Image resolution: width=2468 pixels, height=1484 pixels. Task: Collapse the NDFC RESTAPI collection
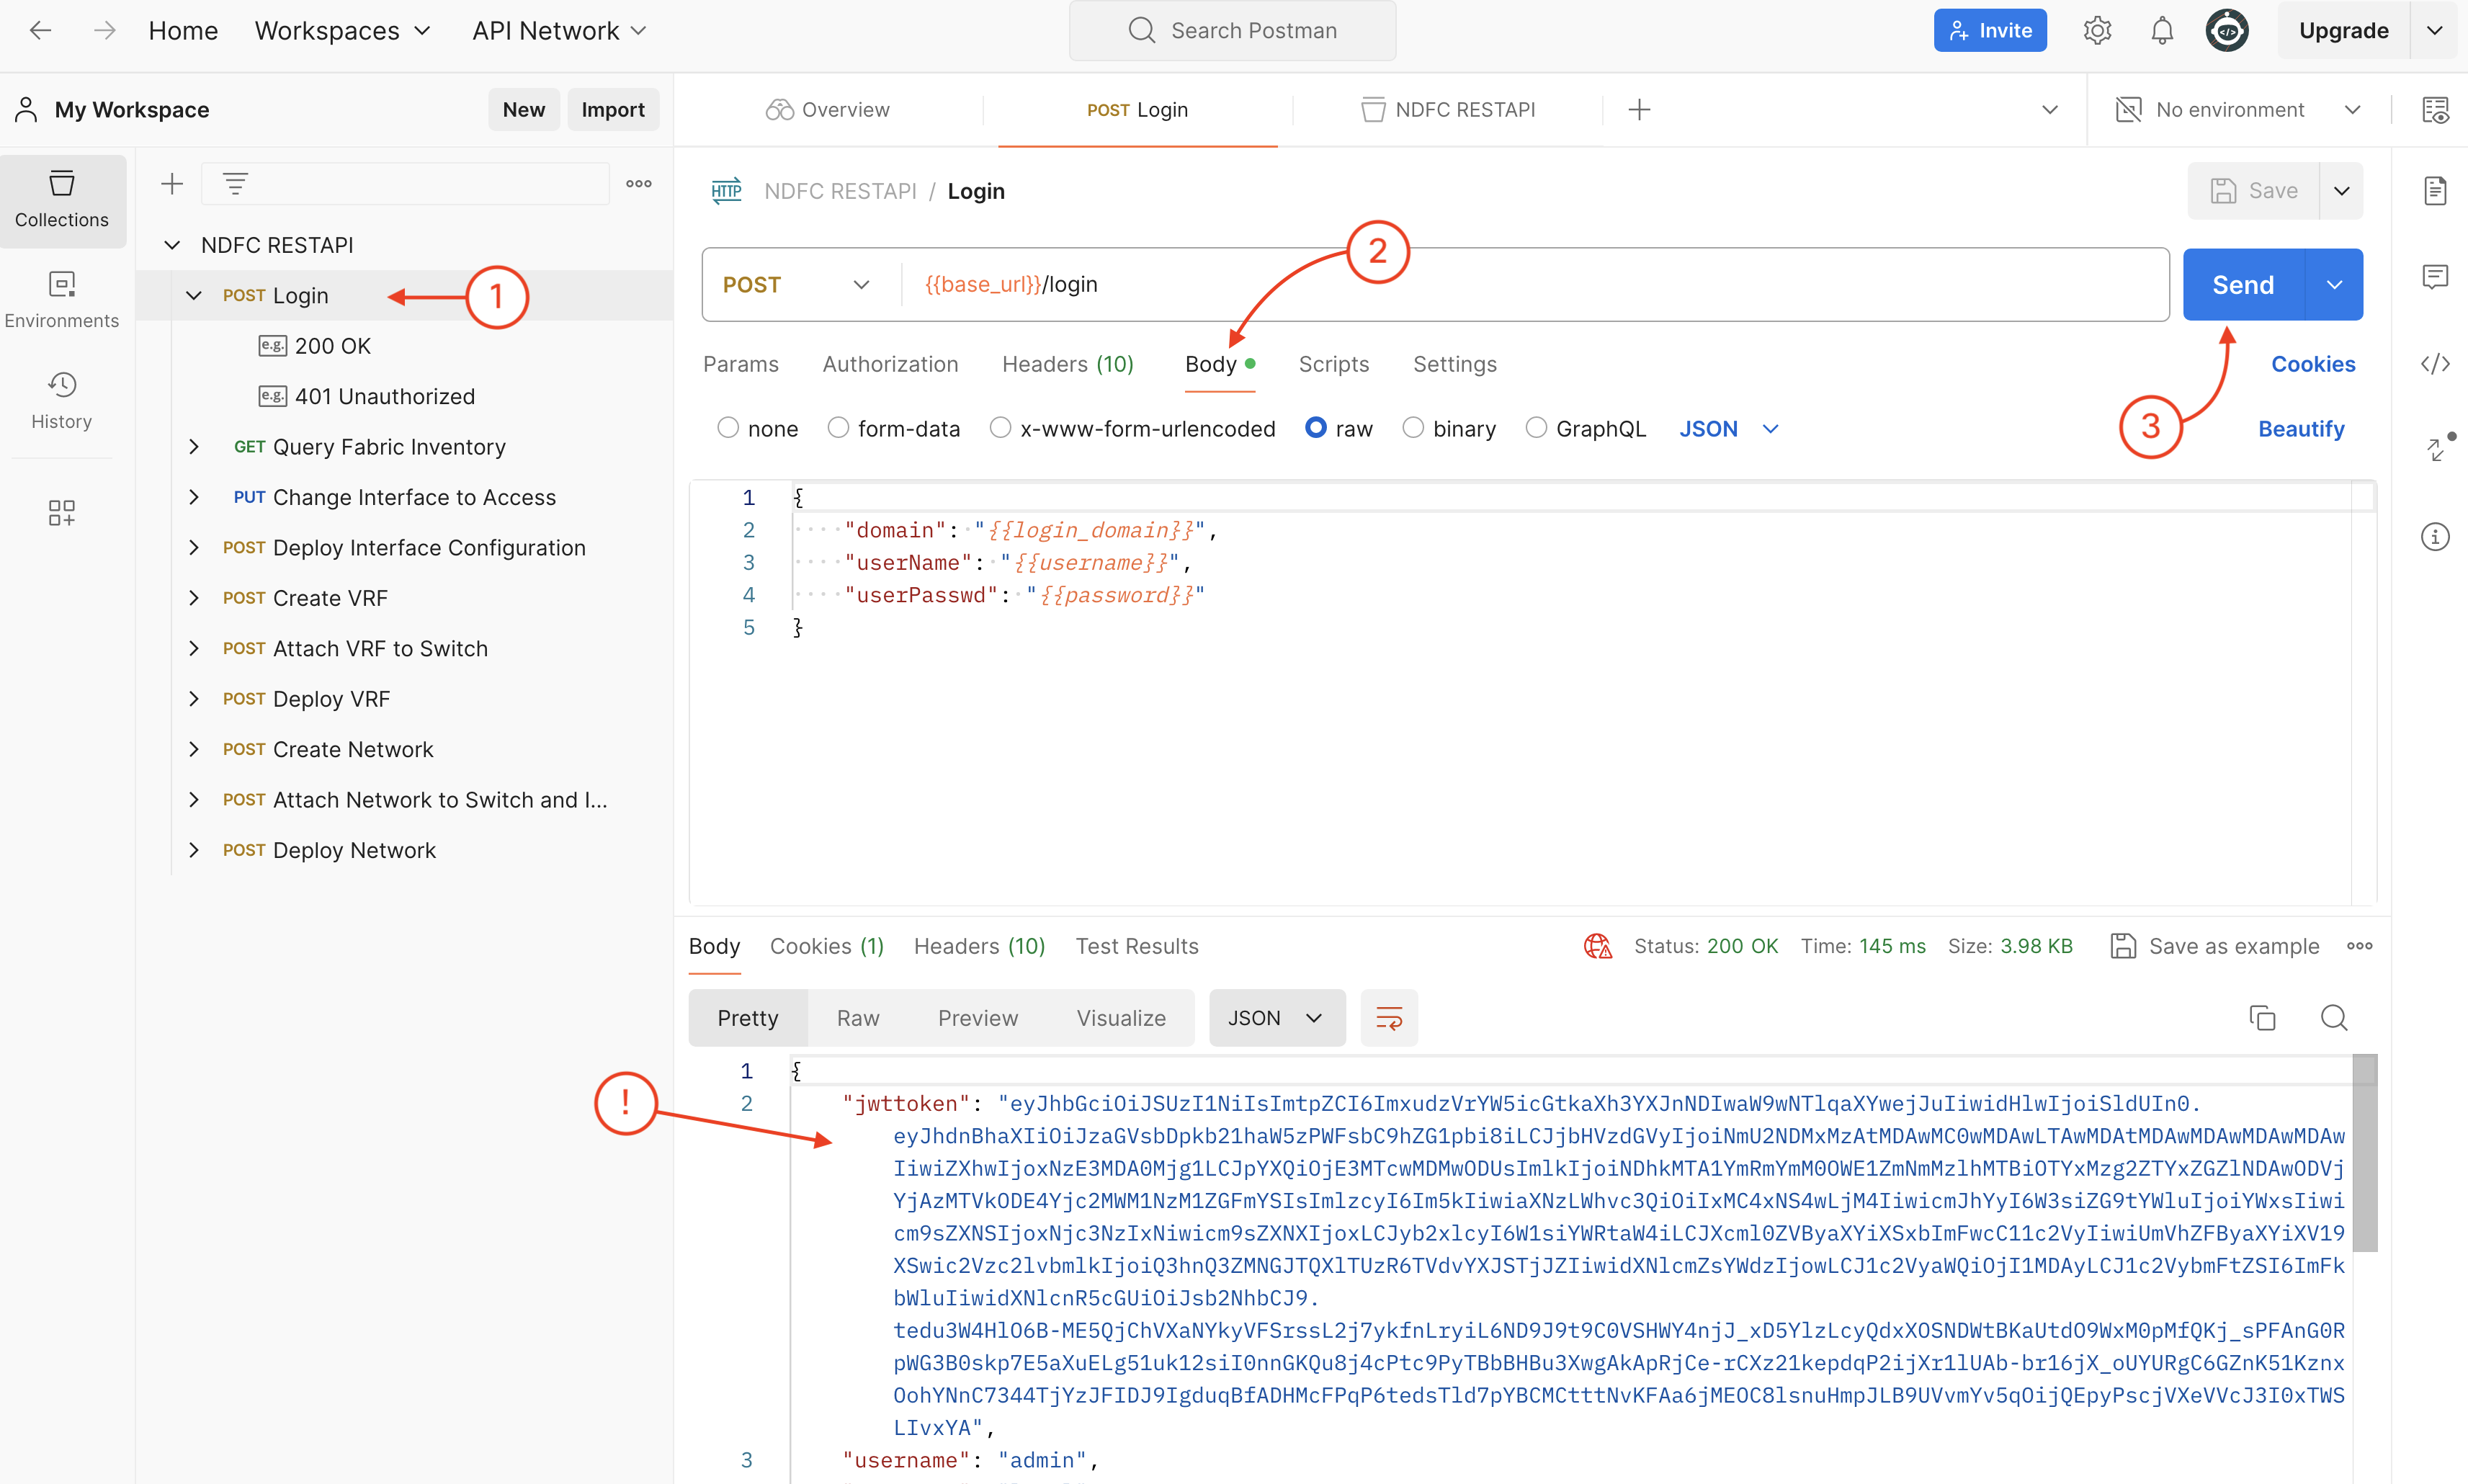click(x=172, y=245)
